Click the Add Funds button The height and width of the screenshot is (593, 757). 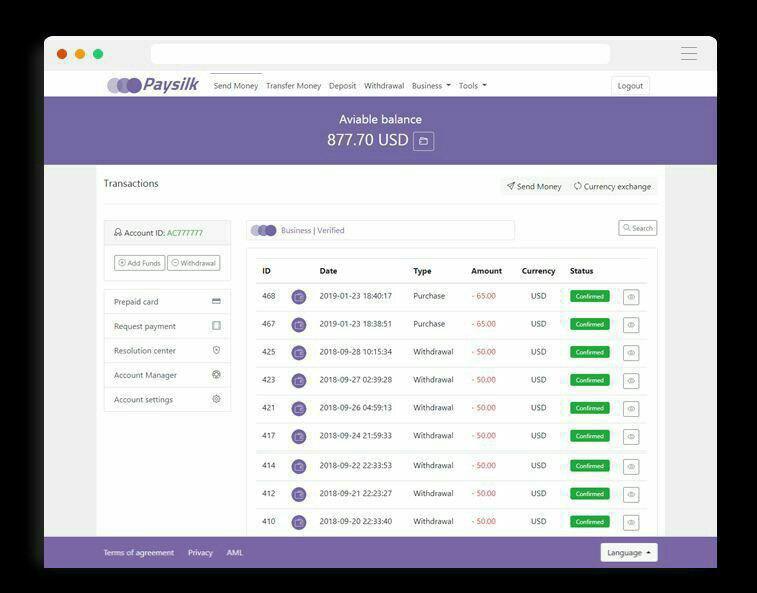click(140, 263)
